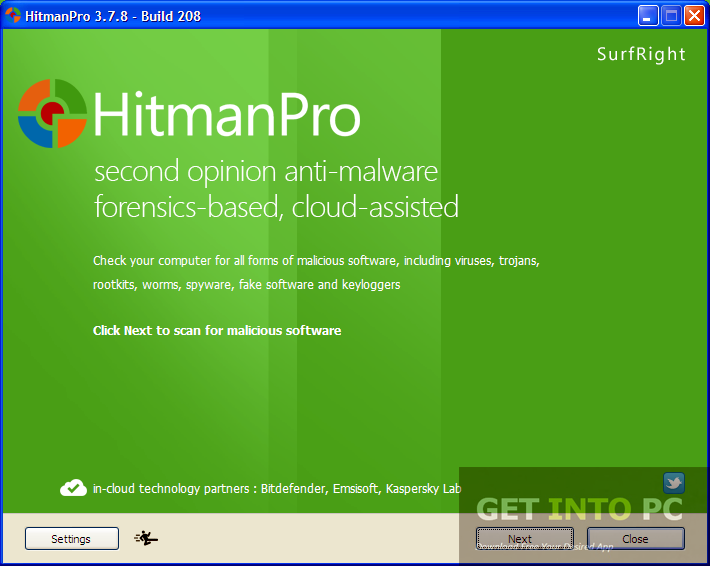Click the large HitmanPro heading text
Viewport: 710px width, 566px height.
tap(227, 115)
